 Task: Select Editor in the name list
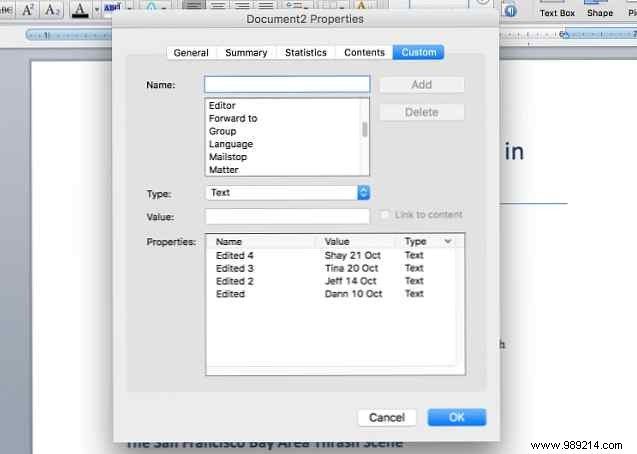(283, 106)
